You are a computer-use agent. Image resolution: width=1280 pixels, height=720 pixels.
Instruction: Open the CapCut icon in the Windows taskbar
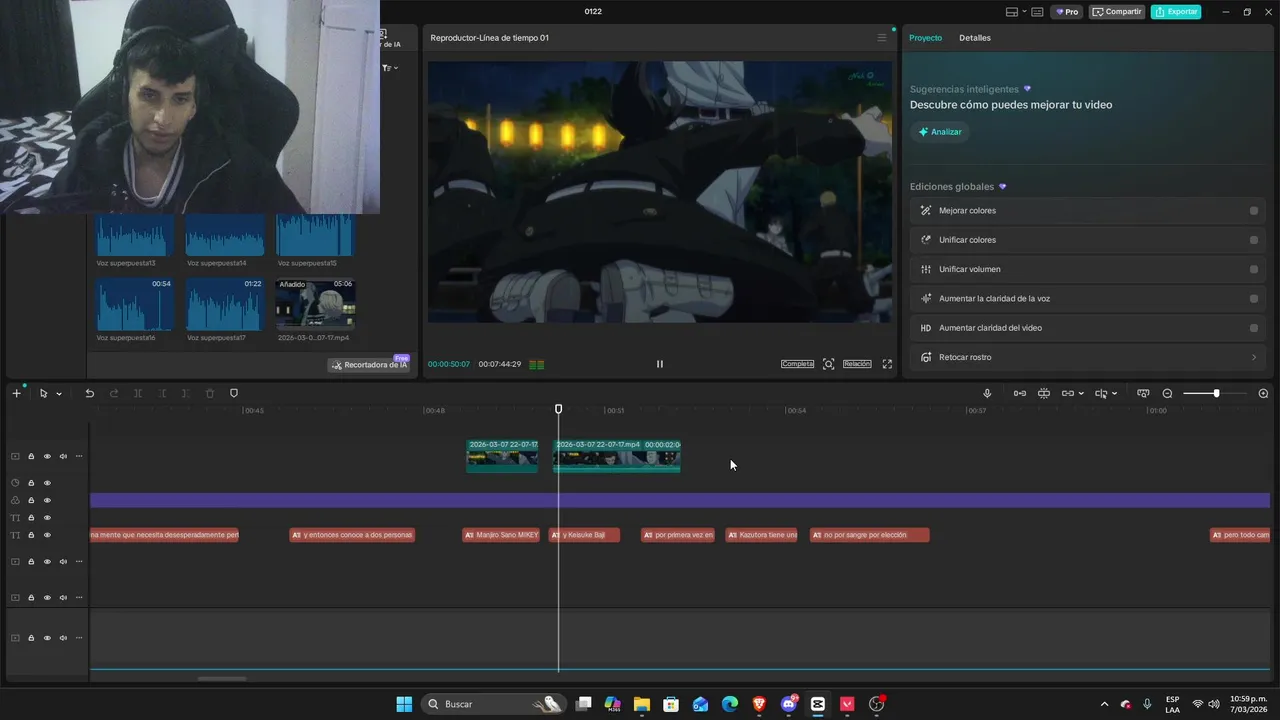click(x=817, y=704)
